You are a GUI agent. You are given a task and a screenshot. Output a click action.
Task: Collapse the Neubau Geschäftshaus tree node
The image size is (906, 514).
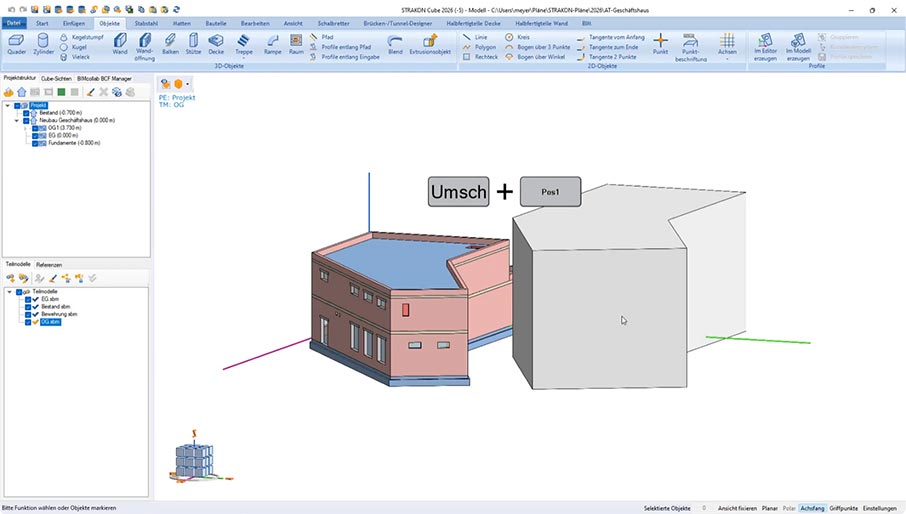(x=16, y=121)
